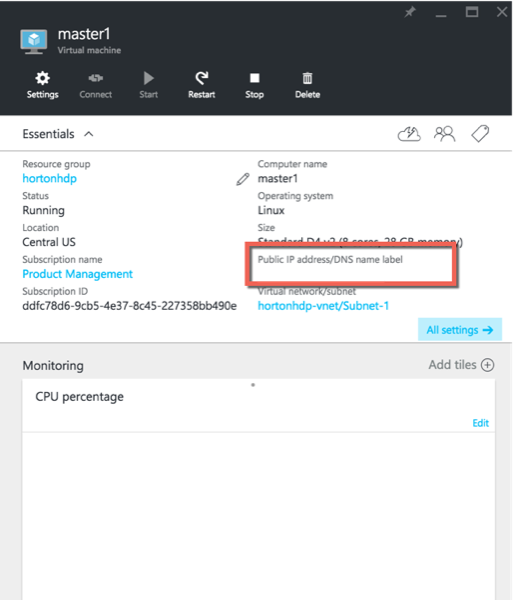Viewport: 513px width, 600px height.
Task: Pin the blade with pushpin icon
Action: tap(410, 12)
